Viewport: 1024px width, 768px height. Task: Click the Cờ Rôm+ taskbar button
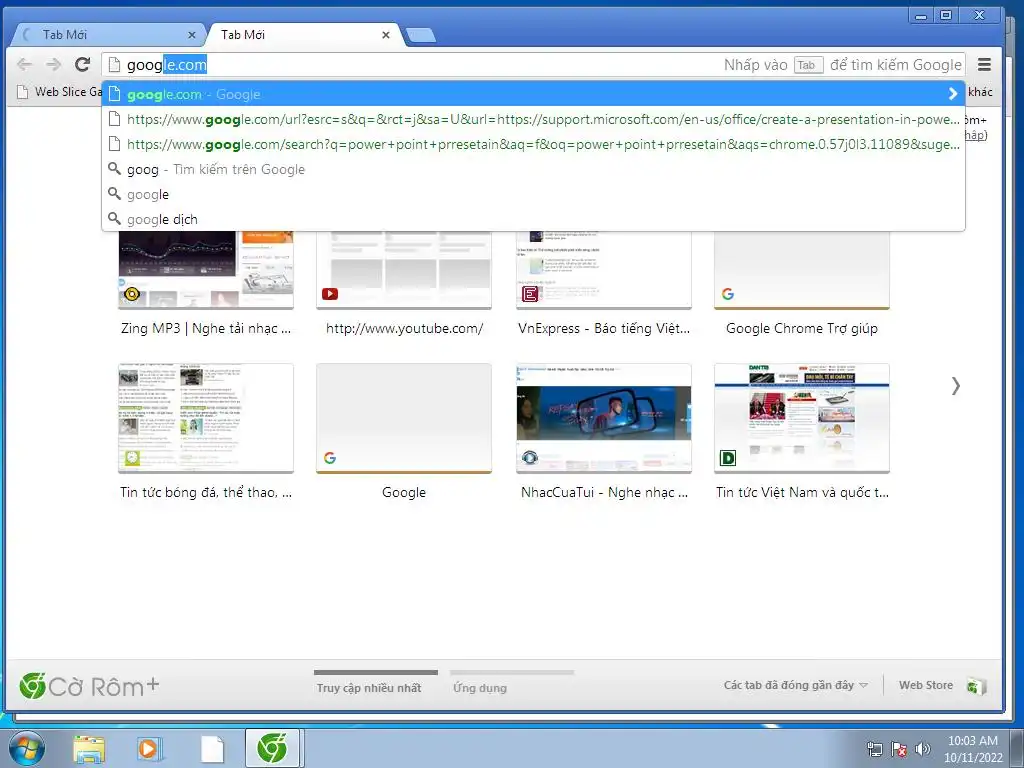[272, 748]
